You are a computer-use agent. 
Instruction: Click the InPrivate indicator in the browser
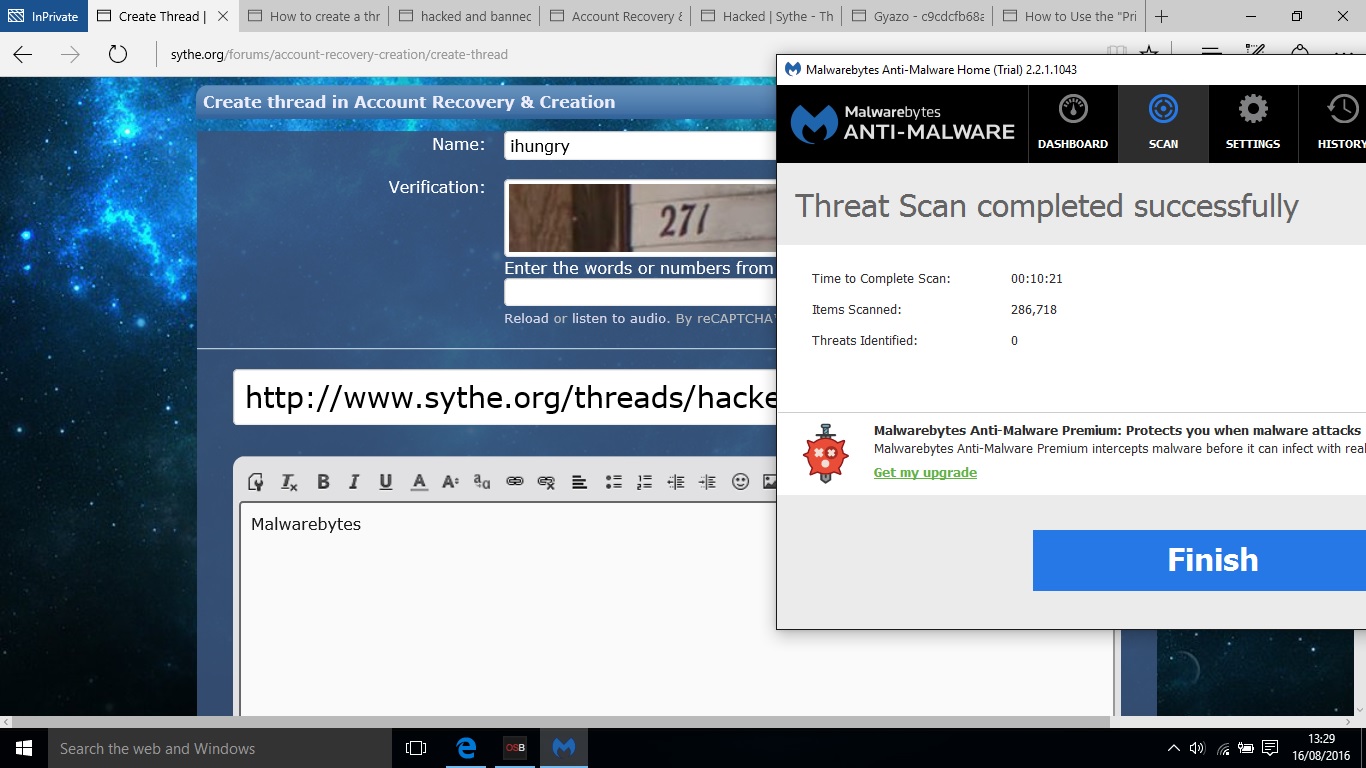tap(43, 16)
